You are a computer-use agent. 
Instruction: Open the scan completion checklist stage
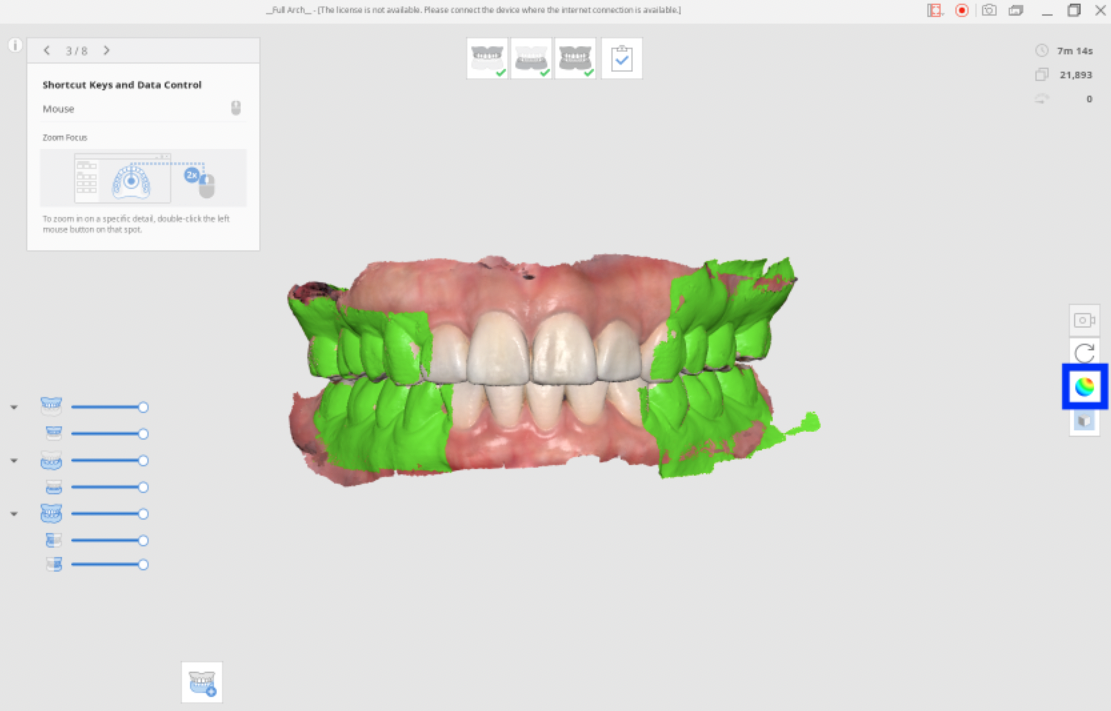pos(622,57)
